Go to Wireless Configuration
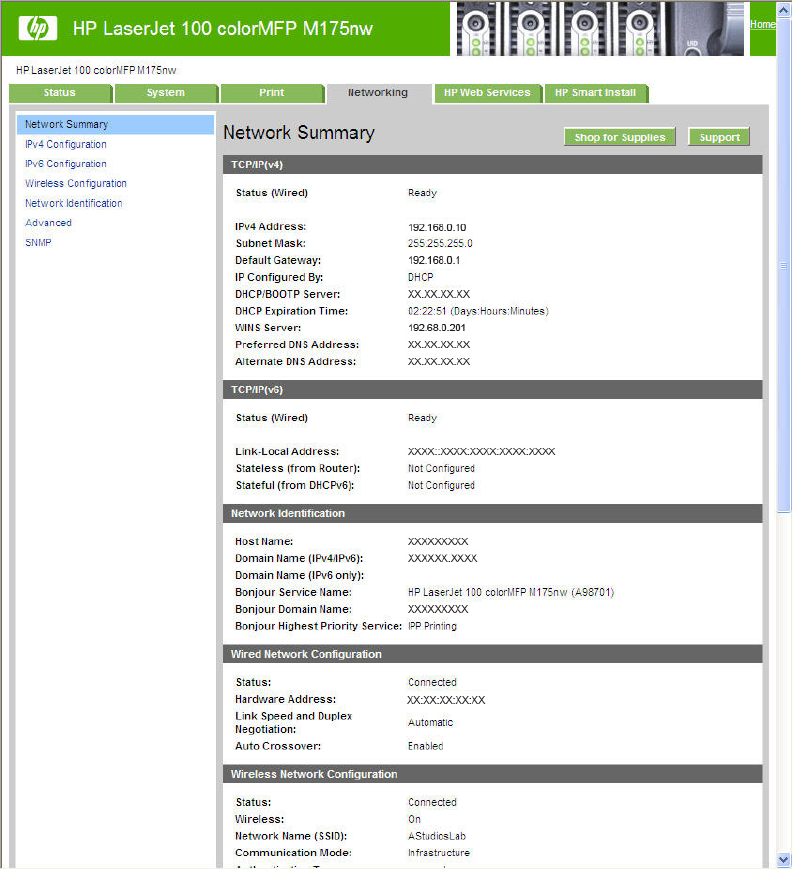 click(x=76, y=184)
